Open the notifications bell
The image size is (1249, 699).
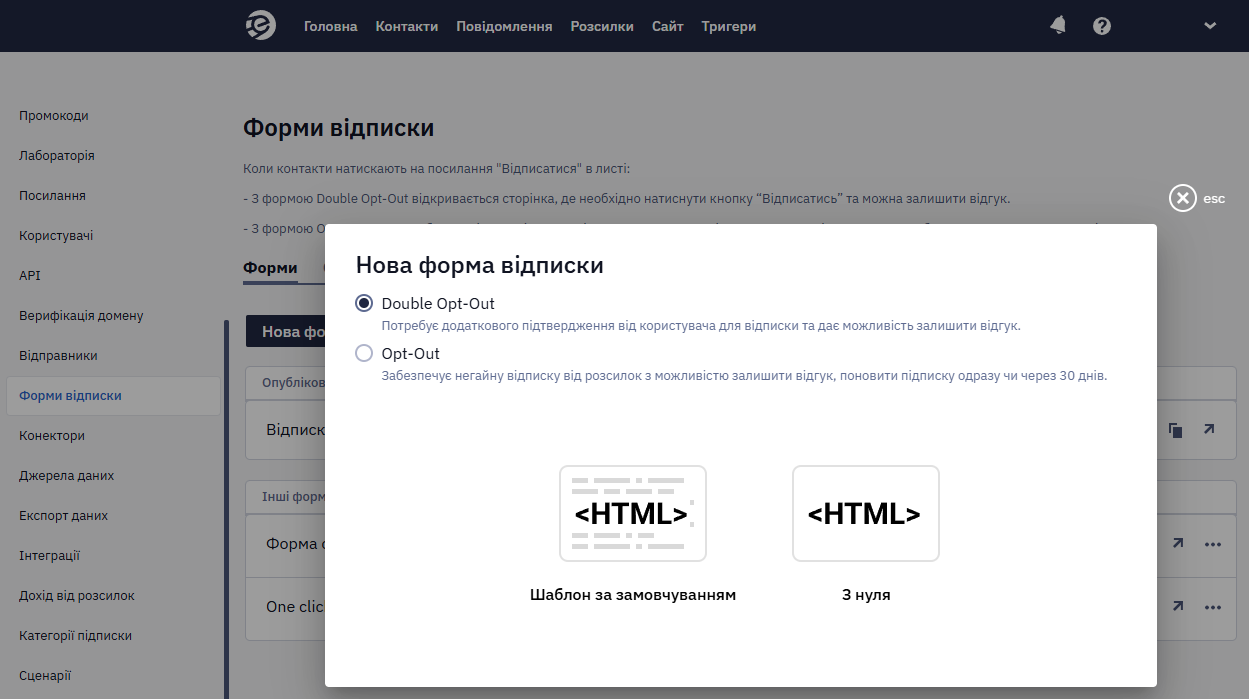[x=1058, y=26]
